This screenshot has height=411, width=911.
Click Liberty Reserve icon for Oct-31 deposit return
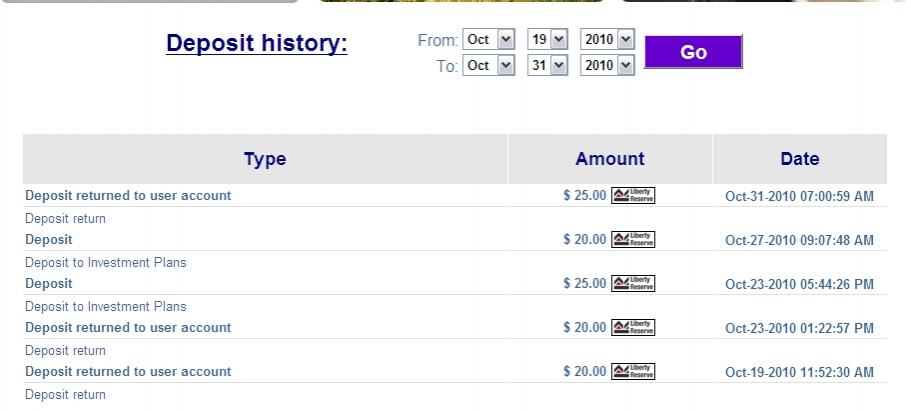click(x=633, y=196)
